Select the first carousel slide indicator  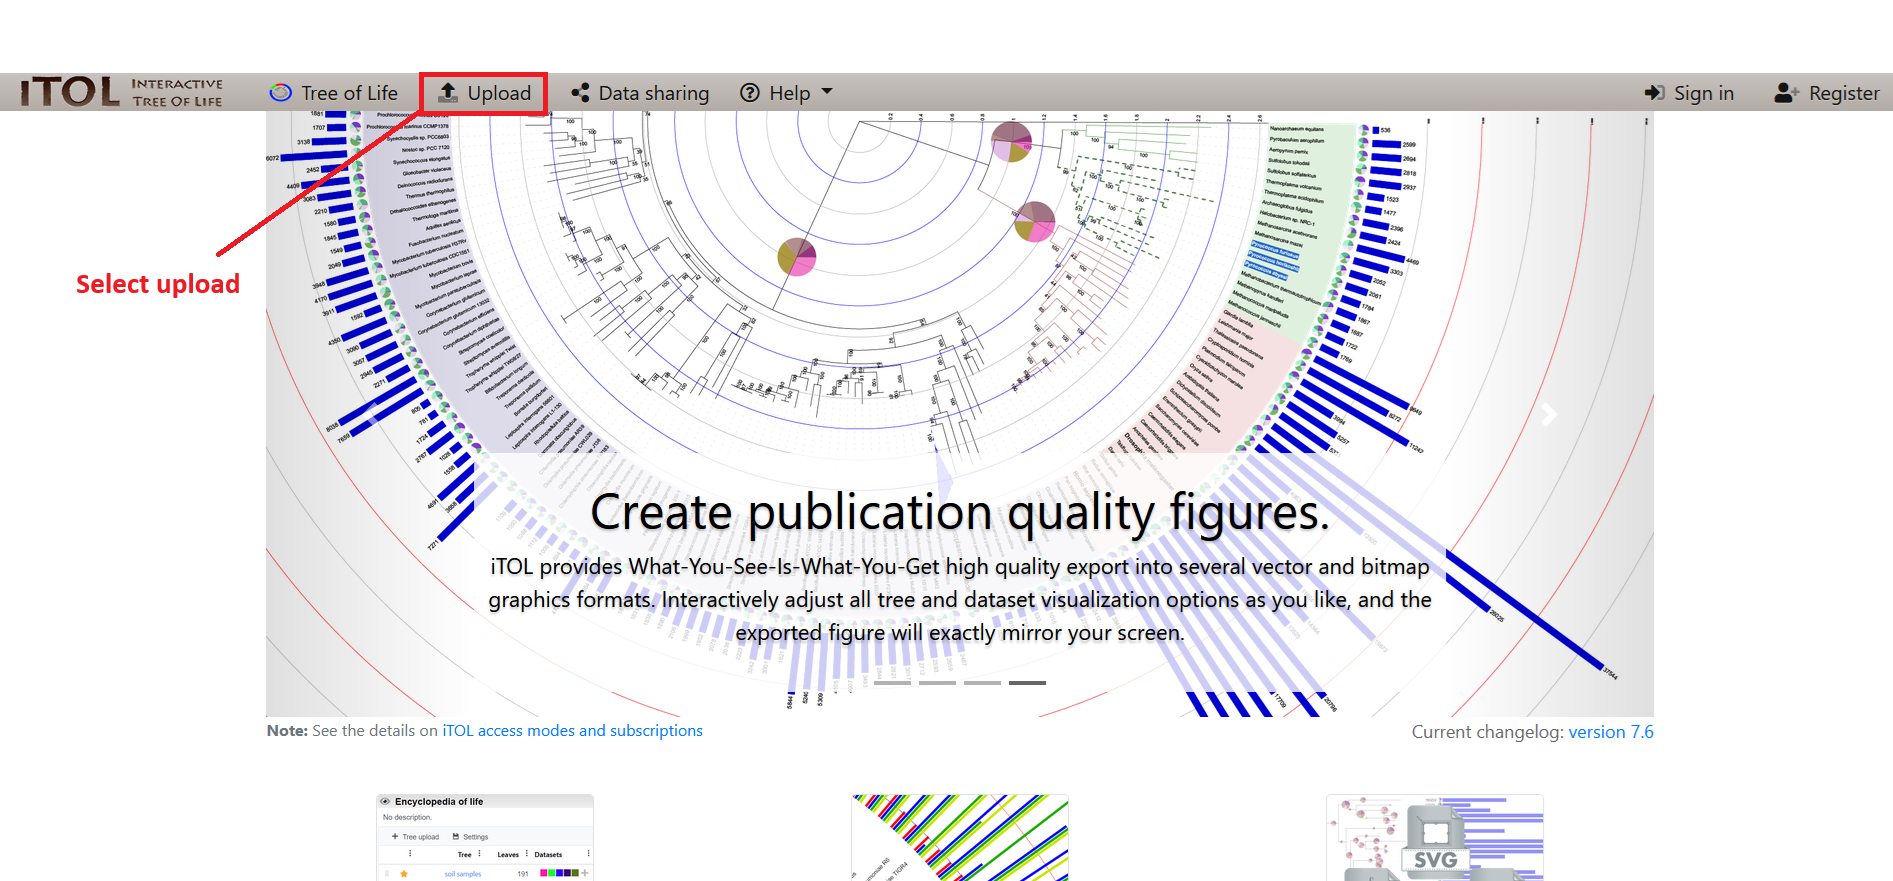[x=892, y=683]
